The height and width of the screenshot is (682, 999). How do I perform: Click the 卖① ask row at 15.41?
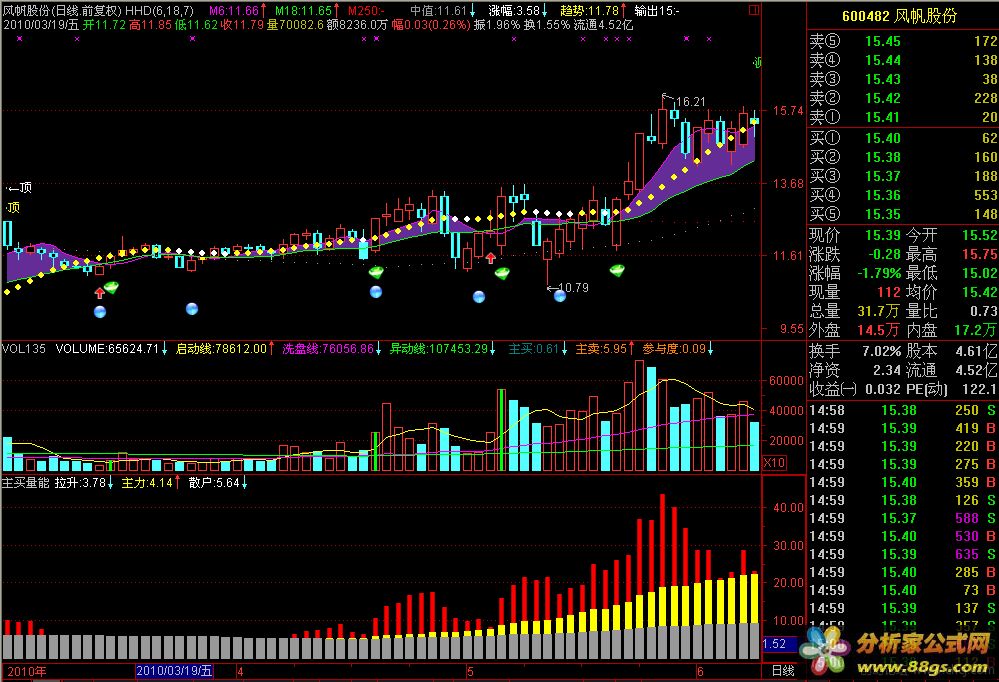point(903,117)
